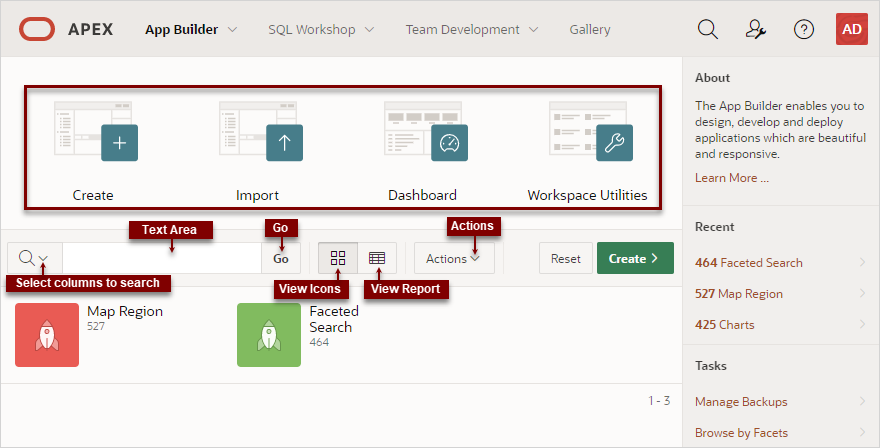Open the search magnifier in the header
Image resolution: width=880 pixels, height=448 pixels.
[708, 29]
